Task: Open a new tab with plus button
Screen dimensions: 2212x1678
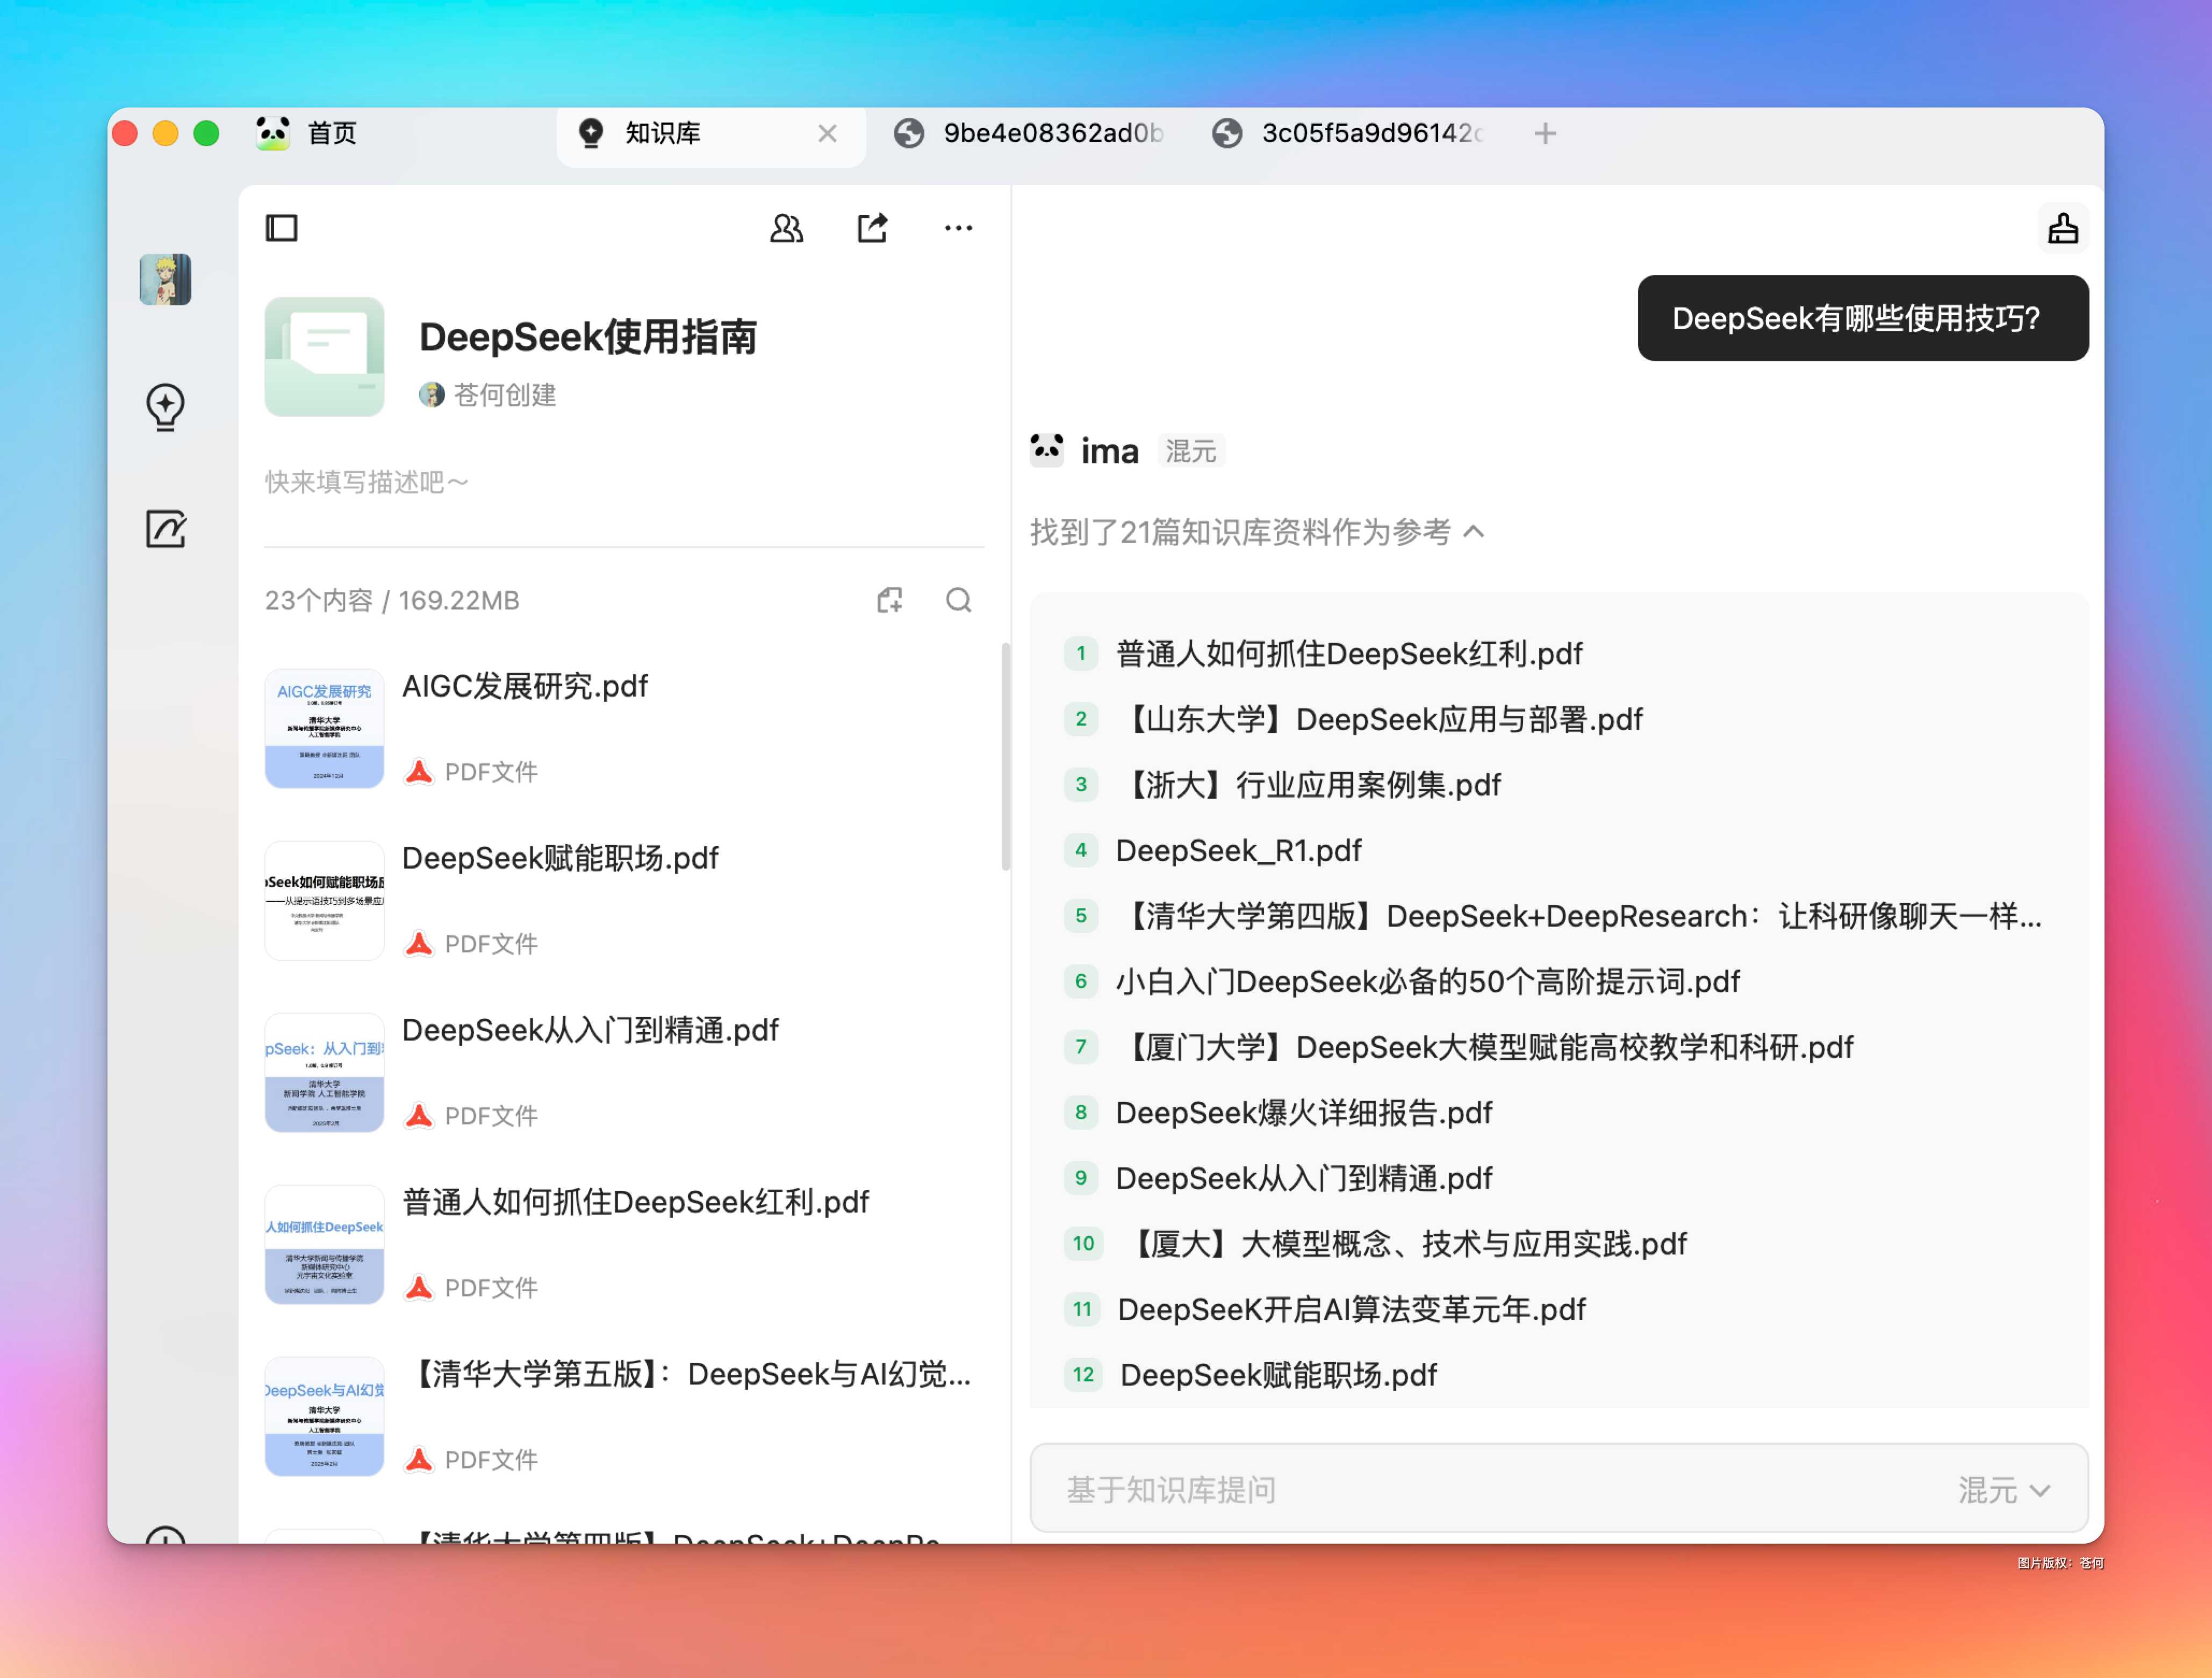Action: 1544,133
